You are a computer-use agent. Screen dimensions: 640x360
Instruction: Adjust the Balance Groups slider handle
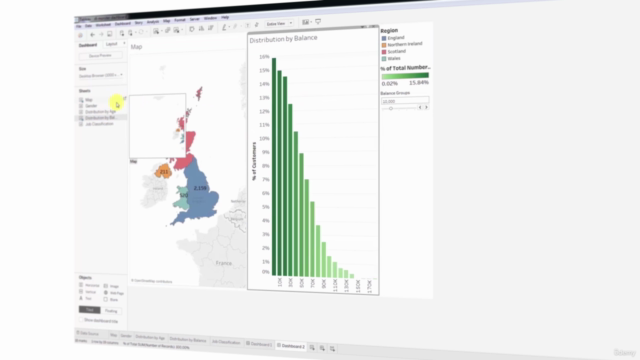click(x=391, y=108)
